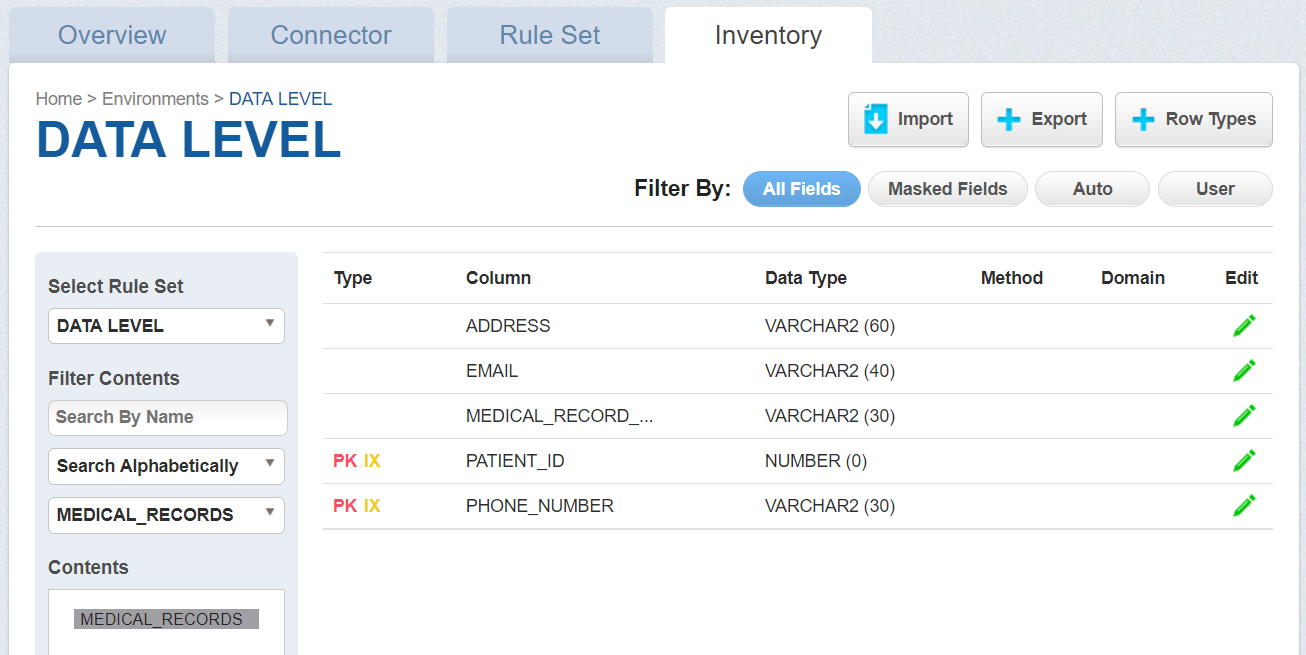The image size is (1306, 655).
Task: Edit the PHONE_NUMBER row using pencil icon
Action: click(x=1244, y=505)
